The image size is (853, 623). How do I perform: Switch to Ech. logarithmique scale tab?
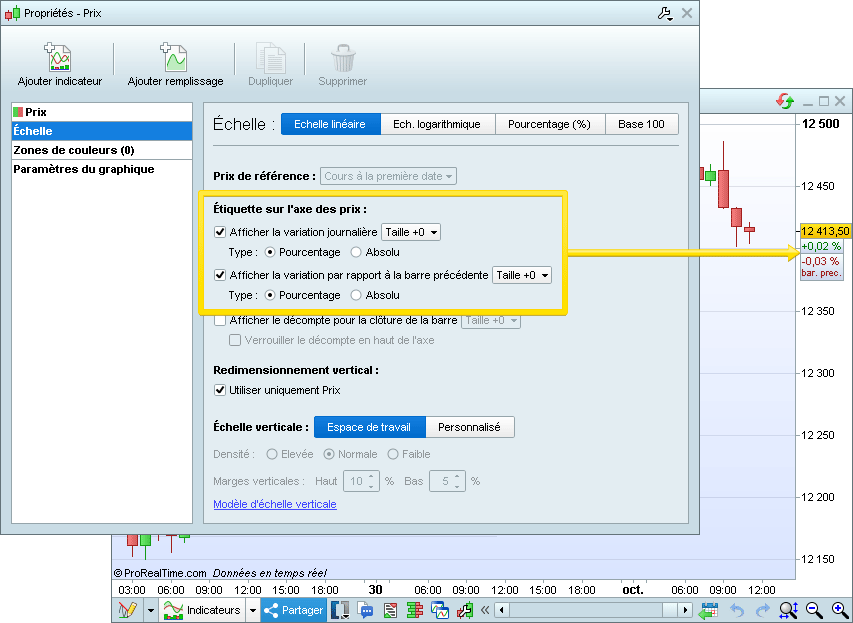coord(437,124)
